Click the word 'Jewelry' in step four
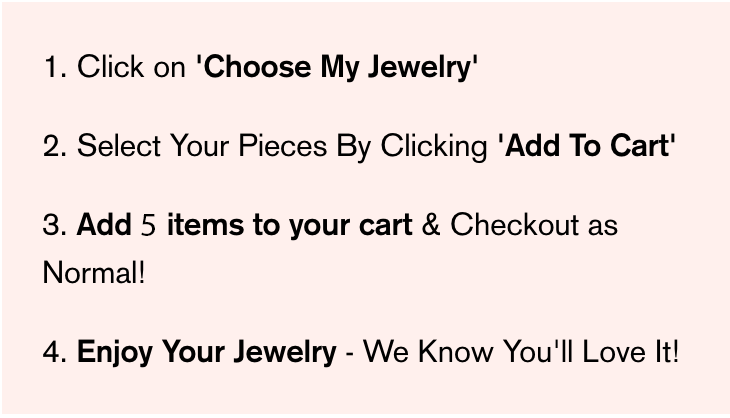Viewport: 730px width, 418px height. click(284, 352)
